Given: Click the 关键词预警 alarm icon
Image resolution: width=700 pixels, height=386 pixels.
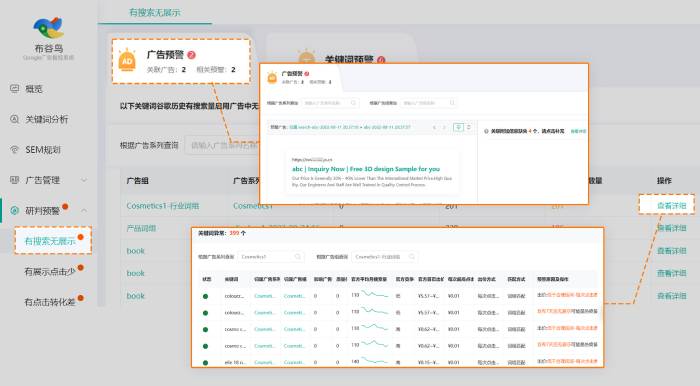Looking at the screenshot, I should [307, 57].
